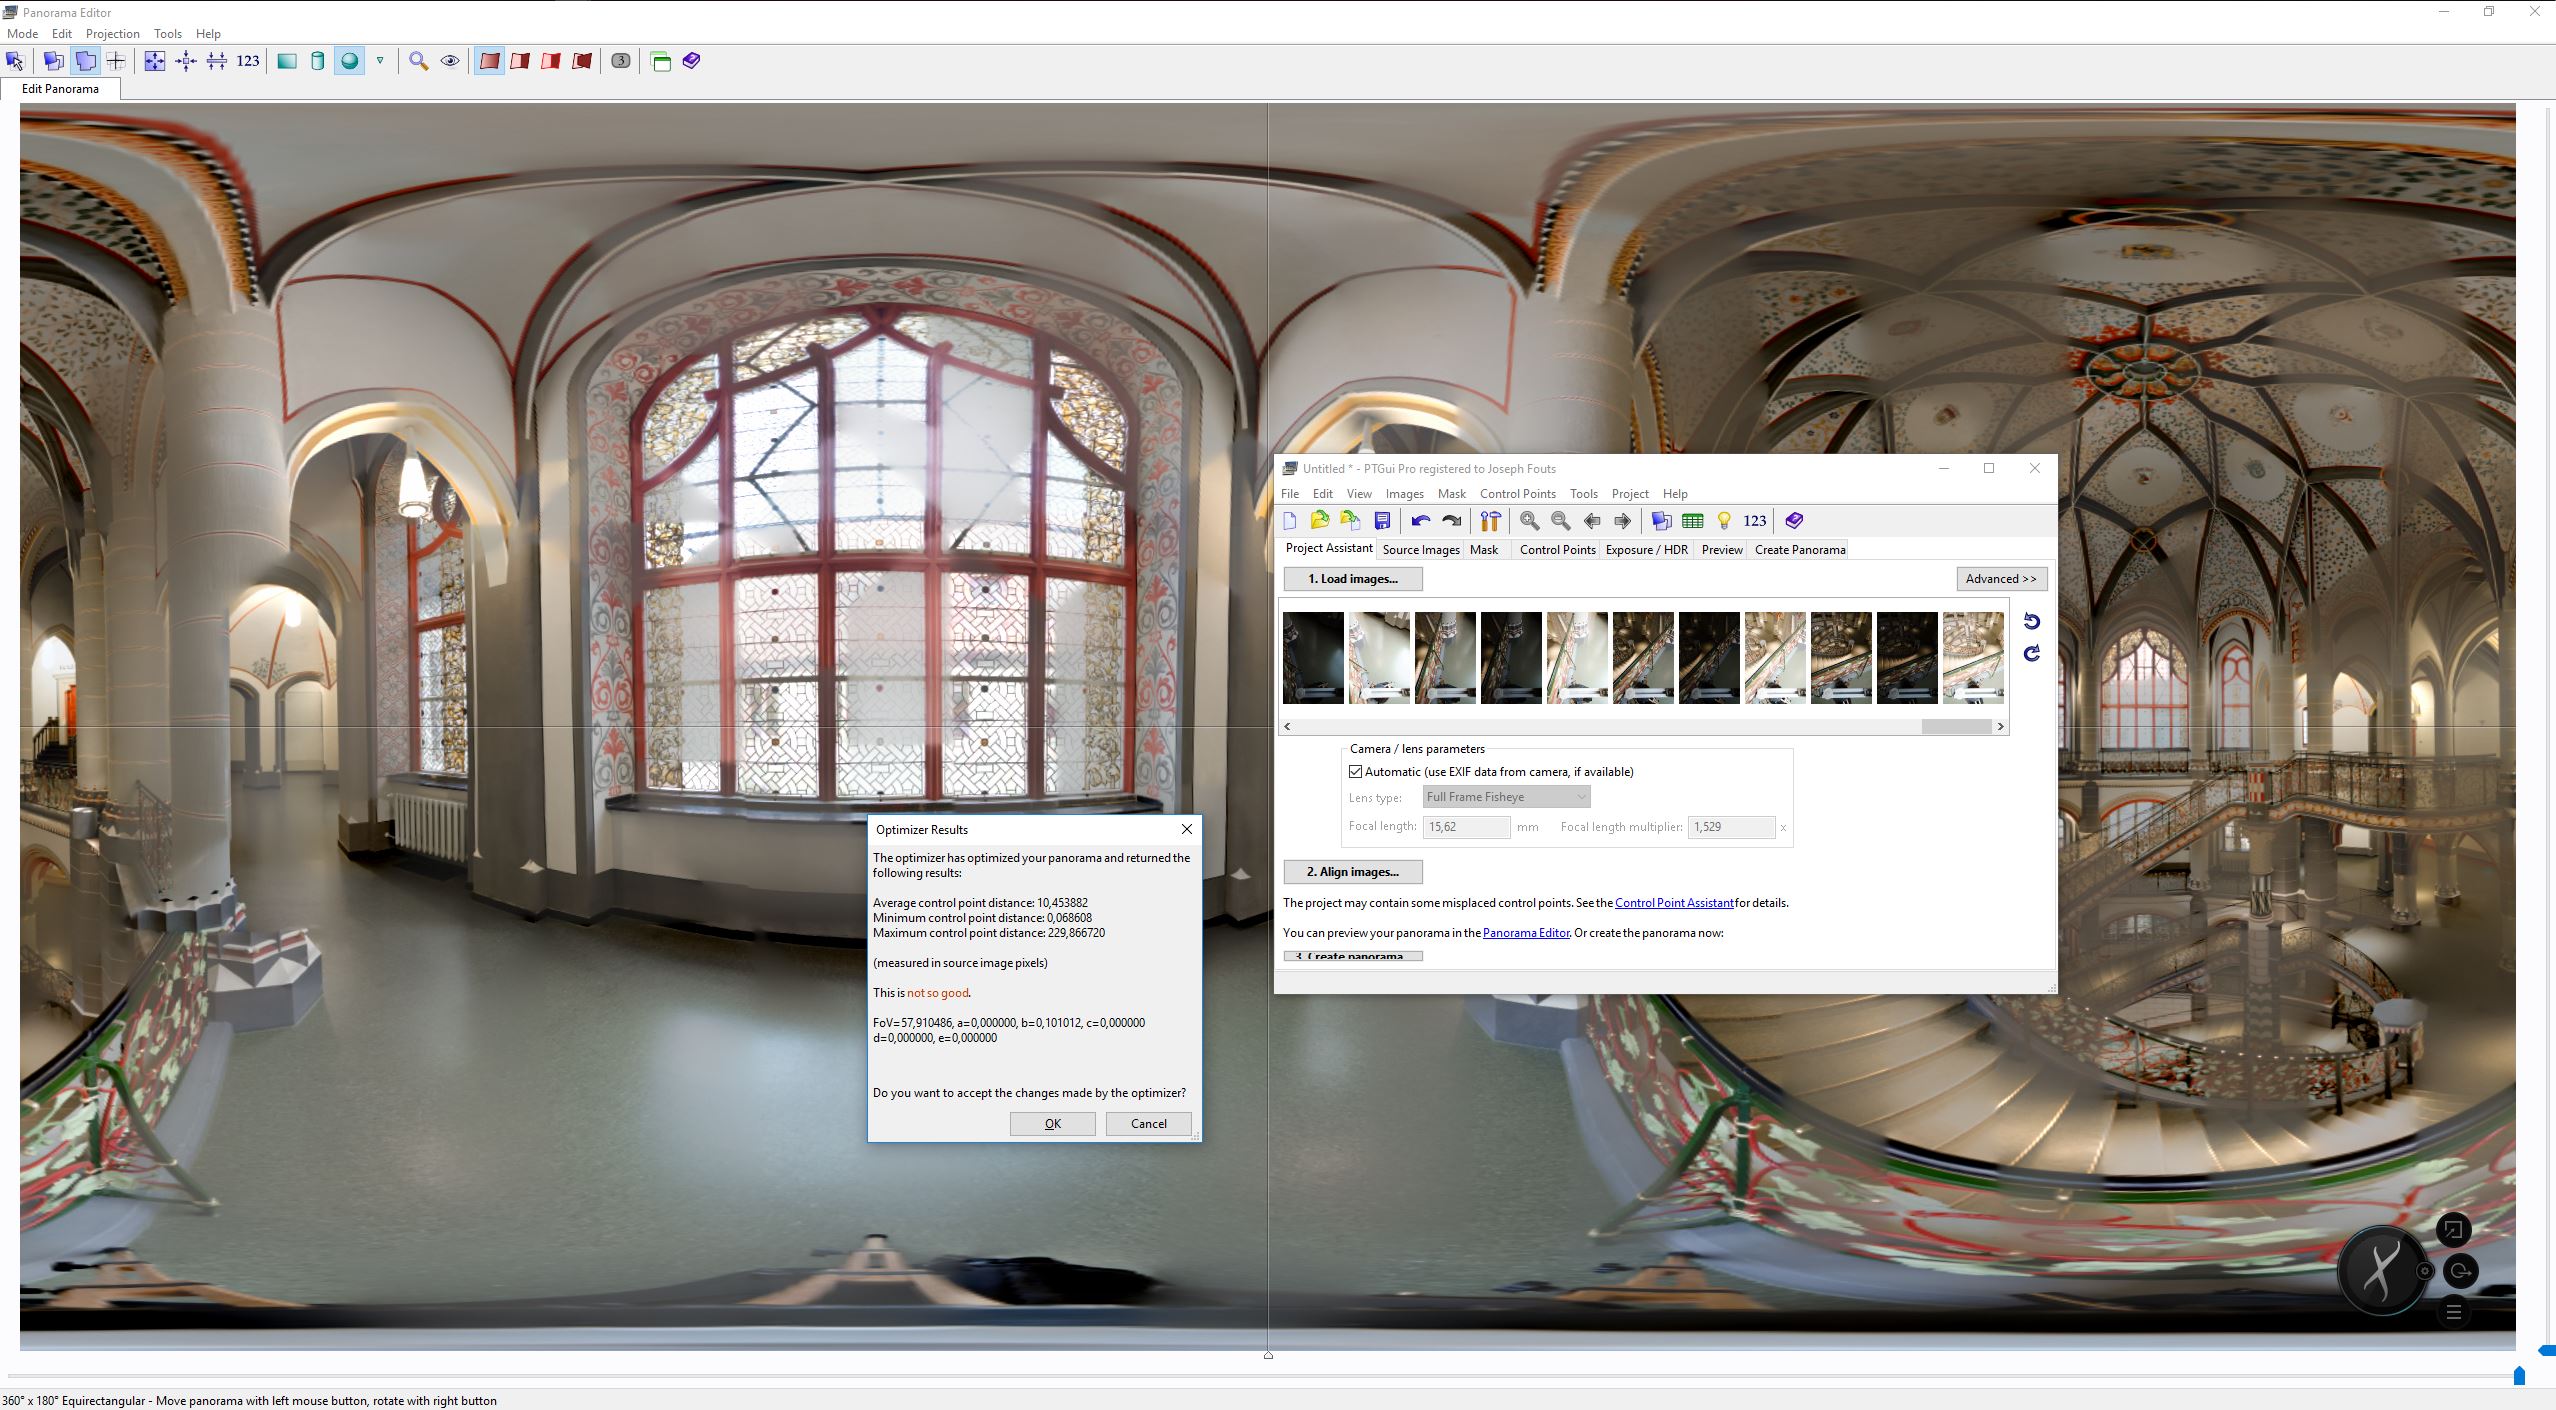Switch to the Control Points tab
2556x1410 pixels.
click(x=1557, y=549)
